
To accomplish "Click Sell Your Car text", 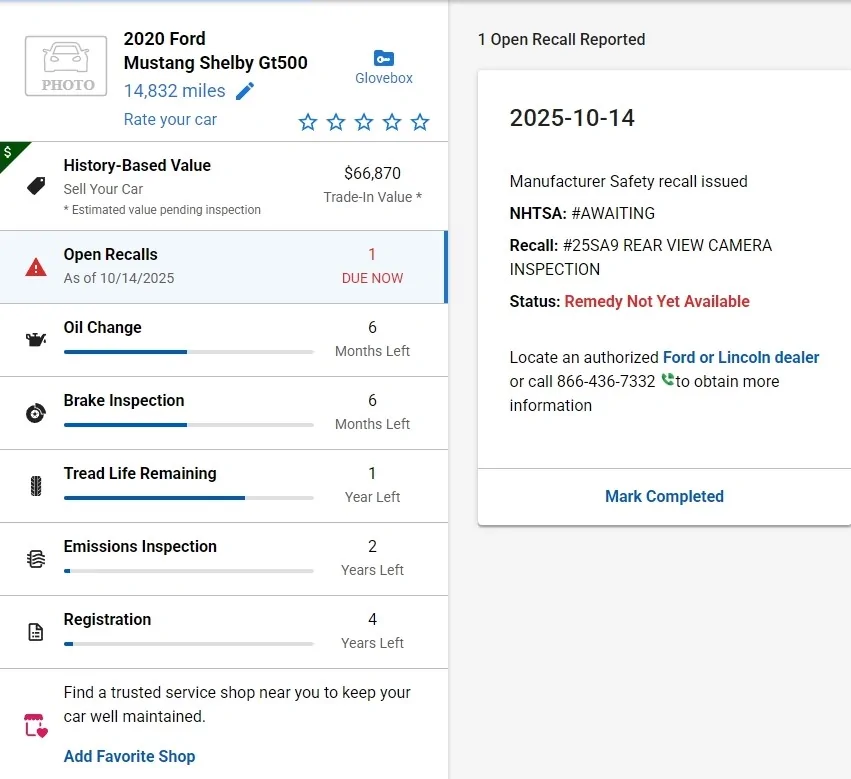I will pos(103,189).
